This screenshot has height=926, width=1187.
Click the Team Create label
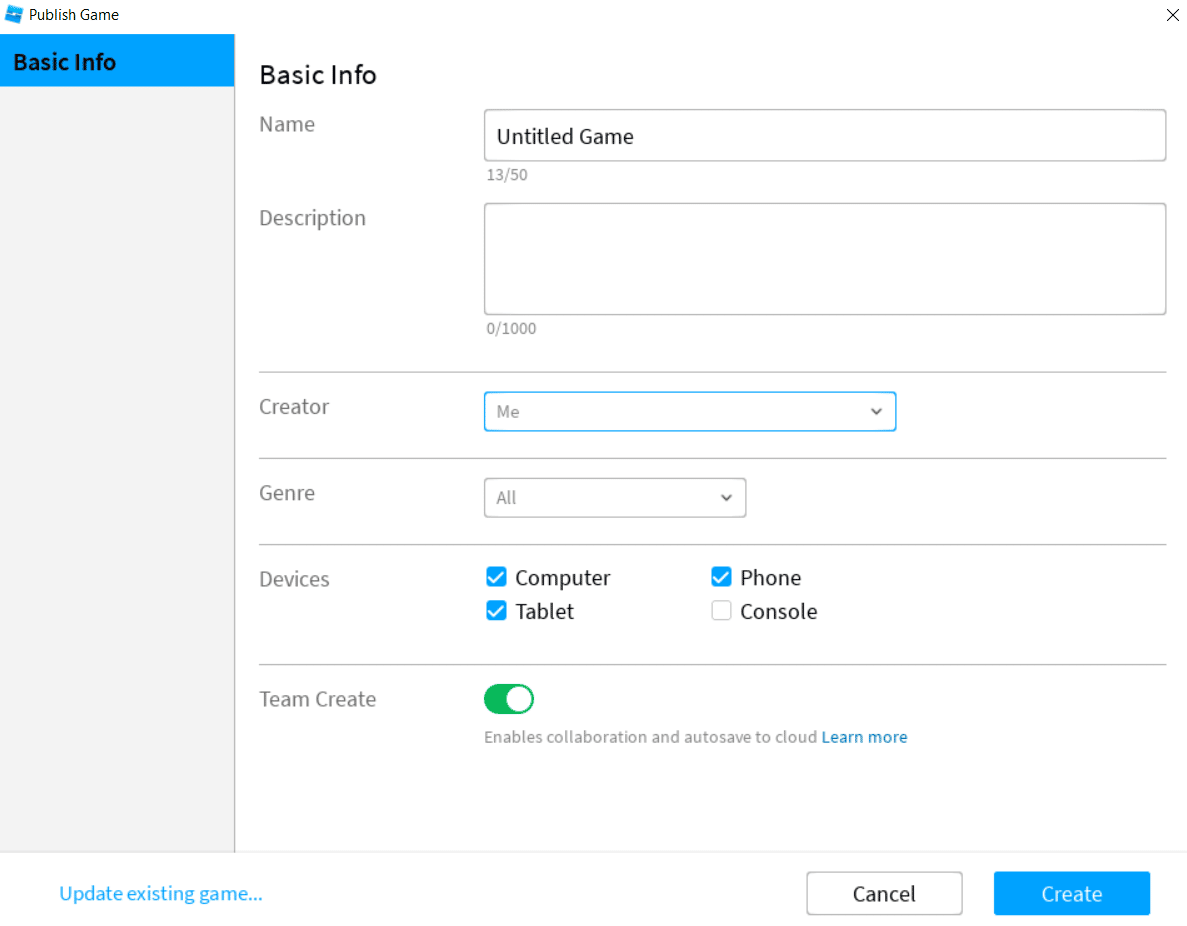317,699
